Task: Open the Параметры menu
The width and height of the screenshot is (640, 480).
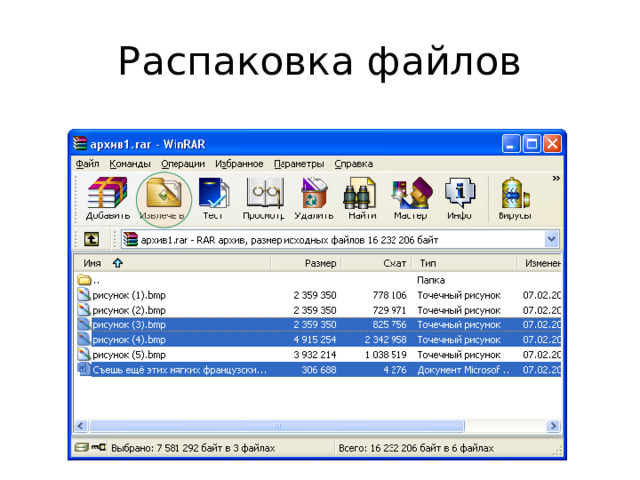Action: point(299,164)
